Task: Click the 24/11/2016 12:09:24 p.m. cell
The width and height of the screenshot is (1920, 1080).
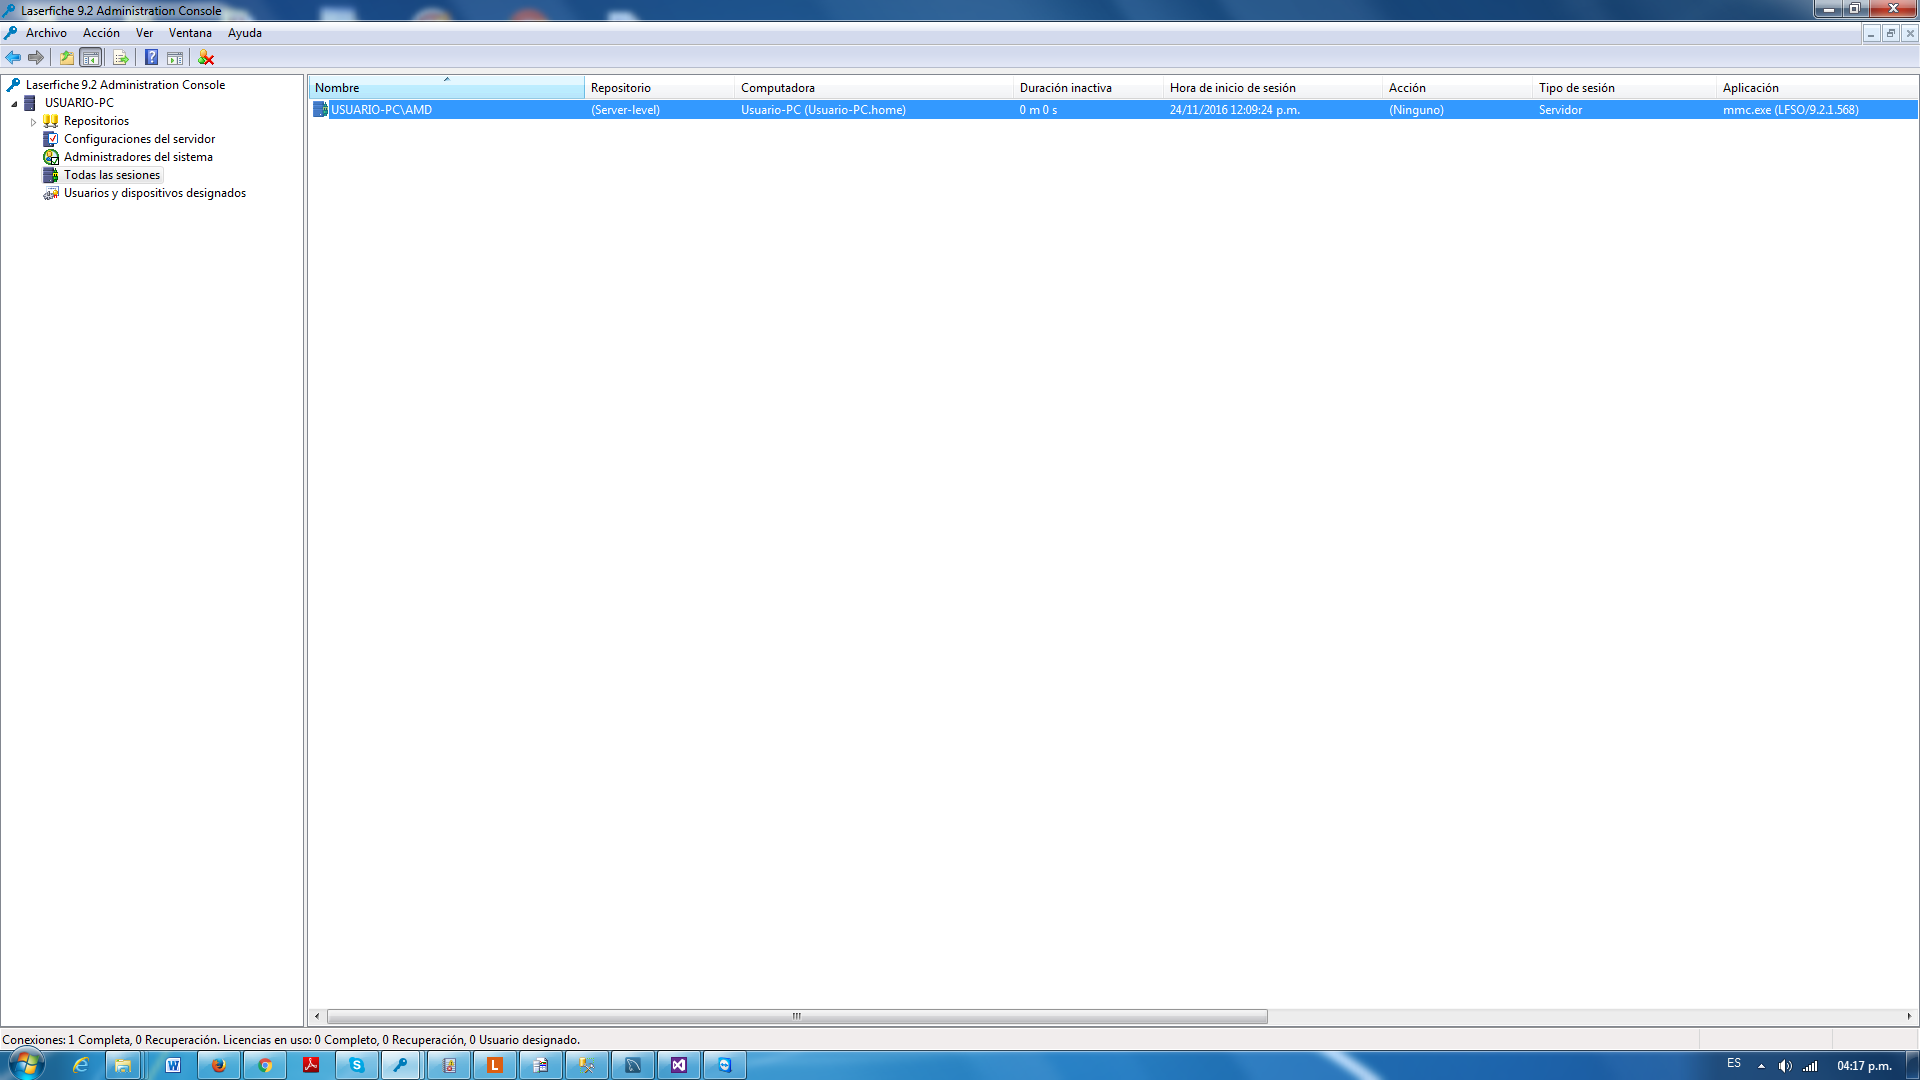Action: coord(1234,110)
